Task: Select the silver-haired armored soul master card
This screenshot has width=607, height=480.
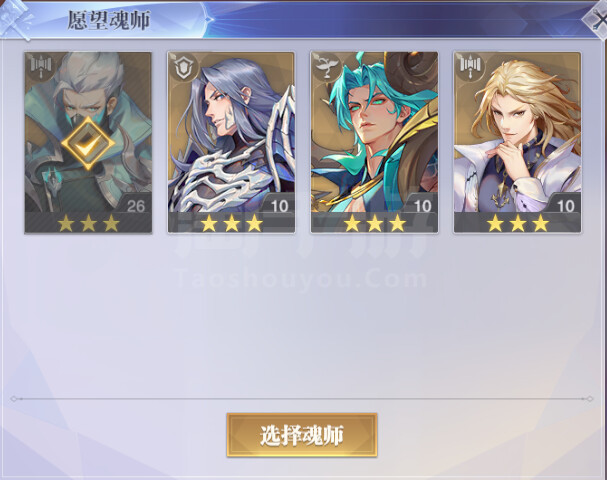Action: 231,142
